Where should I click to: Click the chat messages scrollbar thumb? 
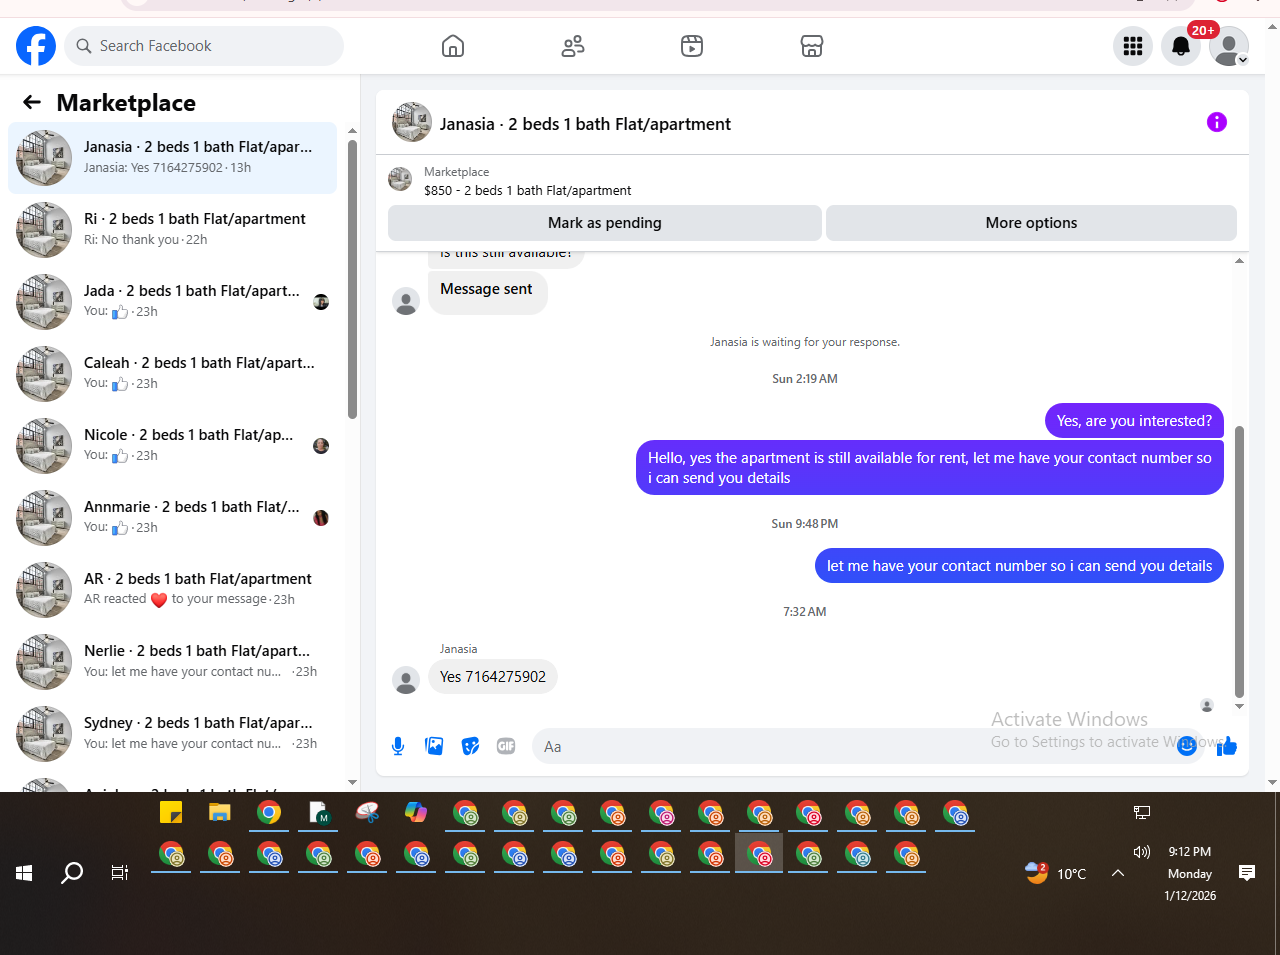point(1240,562)
